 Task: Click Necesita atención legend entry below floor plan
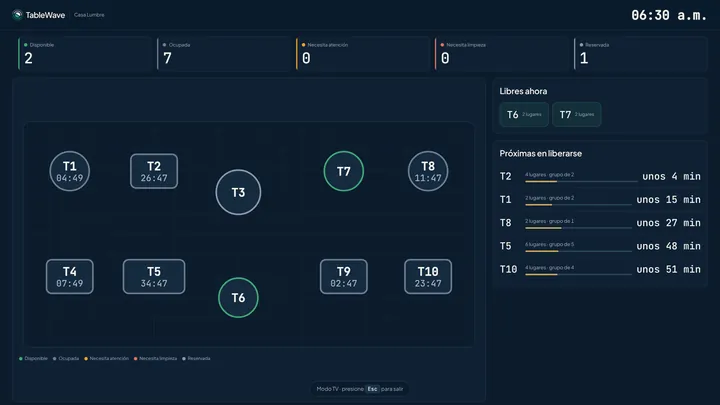click(106, 358)
